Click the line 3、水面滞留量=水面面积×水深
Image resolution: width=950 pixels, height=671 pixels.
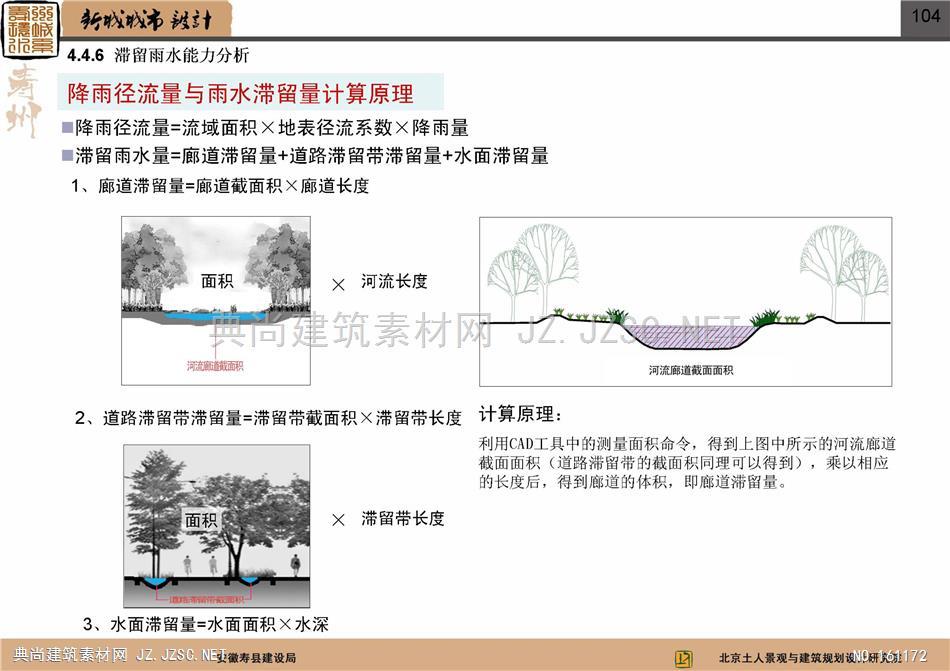click(x=206, y=624)
